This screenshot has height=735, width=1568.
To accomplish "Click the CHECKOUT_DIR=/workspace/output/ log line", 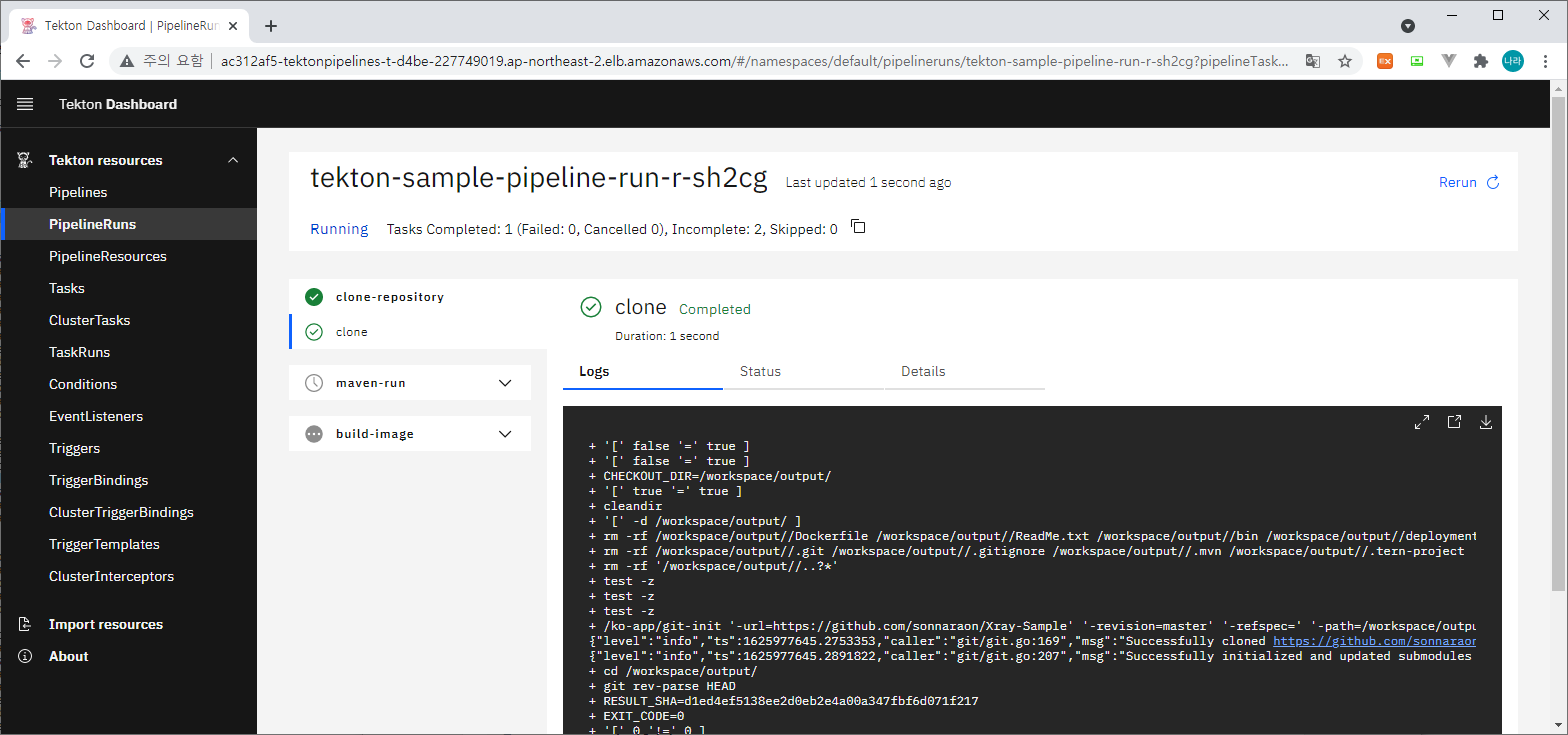I will coord(710,476).
